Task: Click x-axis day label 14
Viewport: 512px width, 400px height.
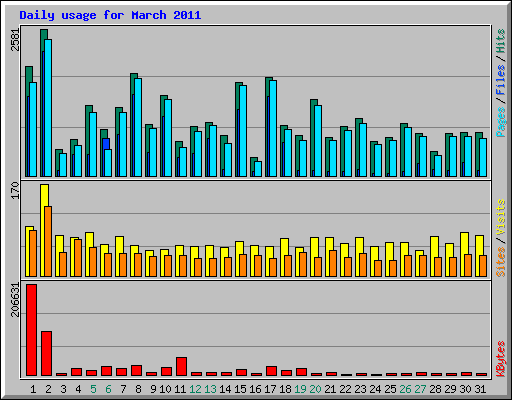Action: (225, 389)
